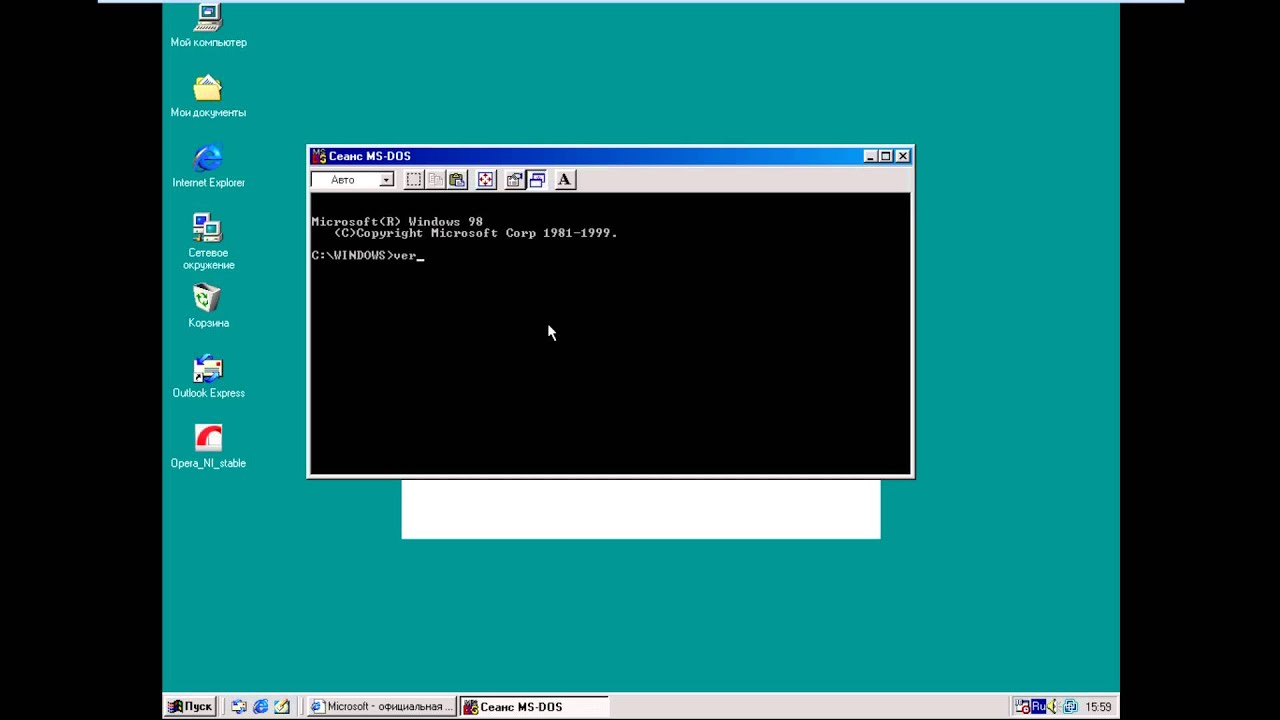The image size is (1280, 720).
Task: Minimize the Сеанс MS-DOS window
Action: tap(870, 156)
